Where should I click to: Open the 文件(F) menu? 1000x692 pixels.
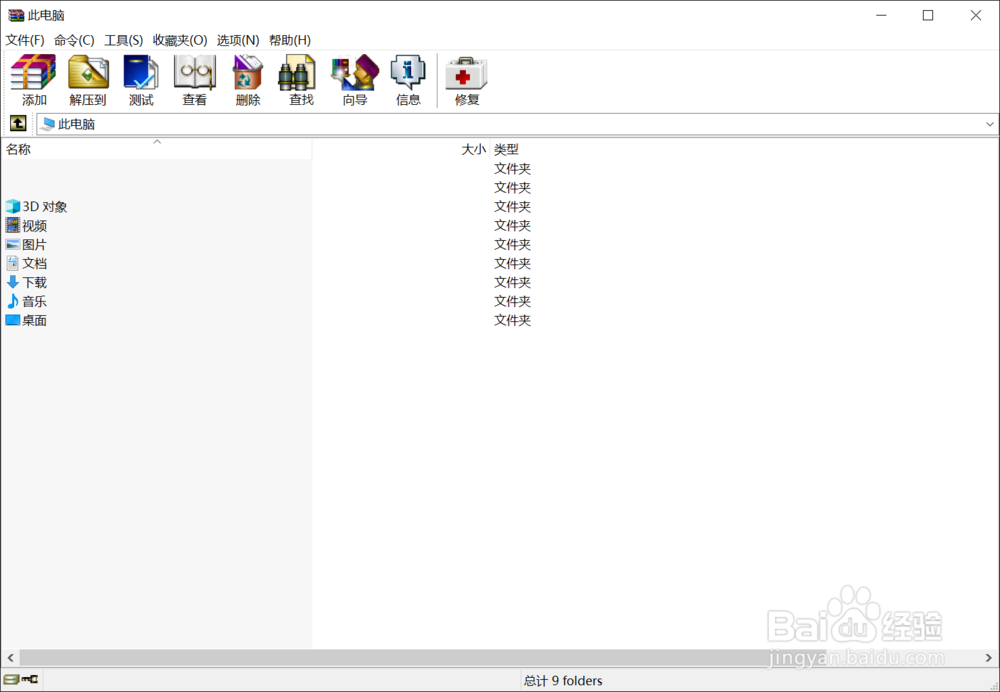(x=25, y=40)
